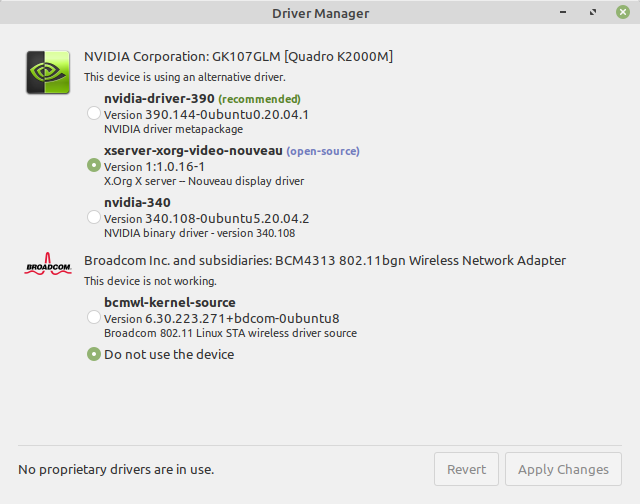This screenshot has width=640, height=504.
Task: Click the Broadcom BCM4313 device heading
Action: click(x=325, y=260)
